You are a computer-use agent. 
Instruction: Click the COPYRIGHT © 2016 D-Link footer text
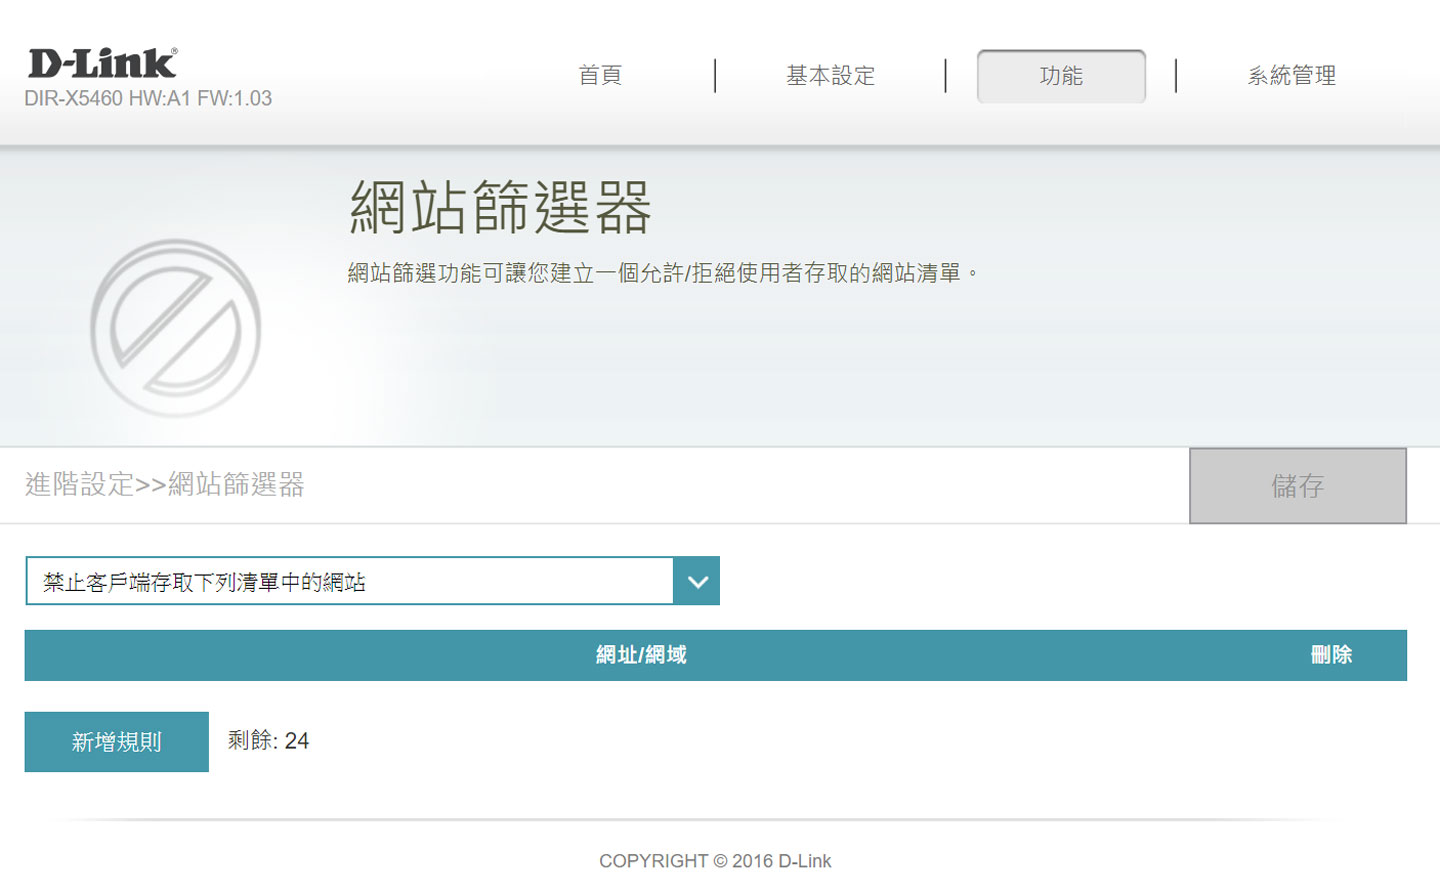tap(714, 860)
